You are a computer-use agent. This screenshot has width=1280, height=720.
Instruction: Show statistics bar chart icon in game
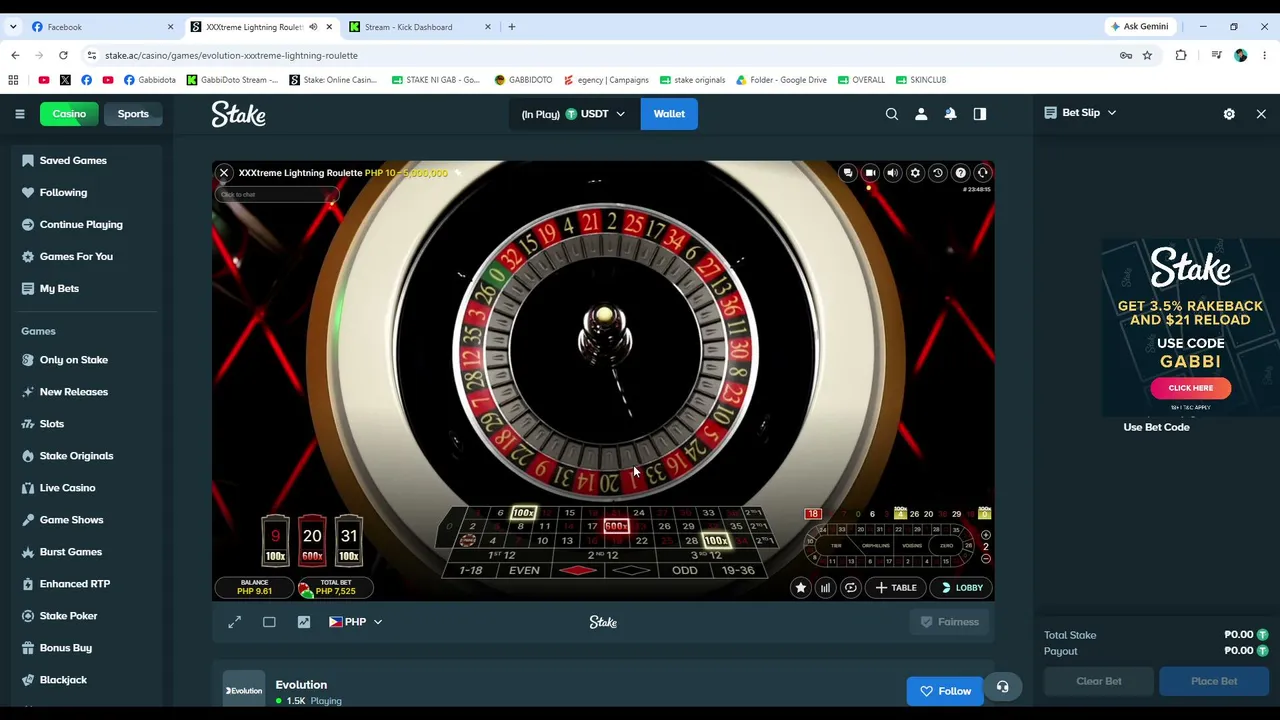(x=825, y=588)
